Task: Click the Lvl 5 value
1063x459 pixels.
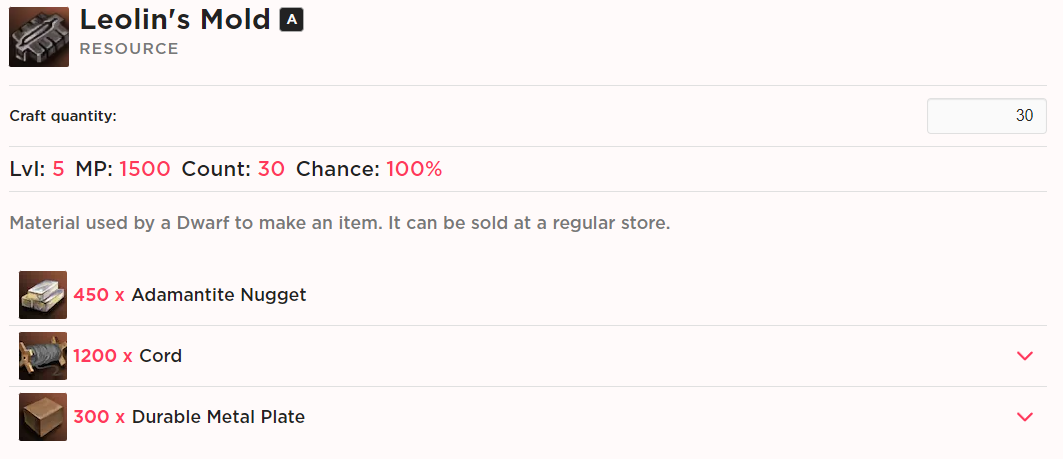Action: click(x=58, y=169)
